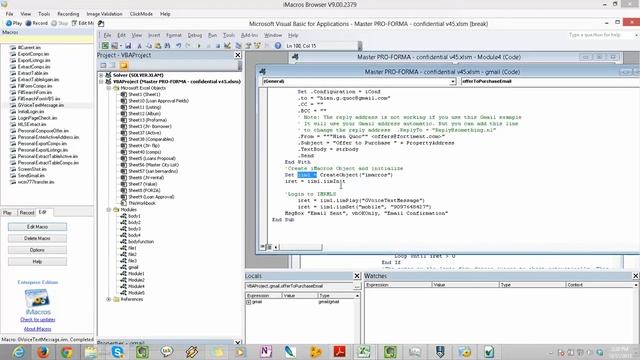Open the Insert menu in VBA editor
Viewport: 640px width, 360px height.
click(154, 35)
